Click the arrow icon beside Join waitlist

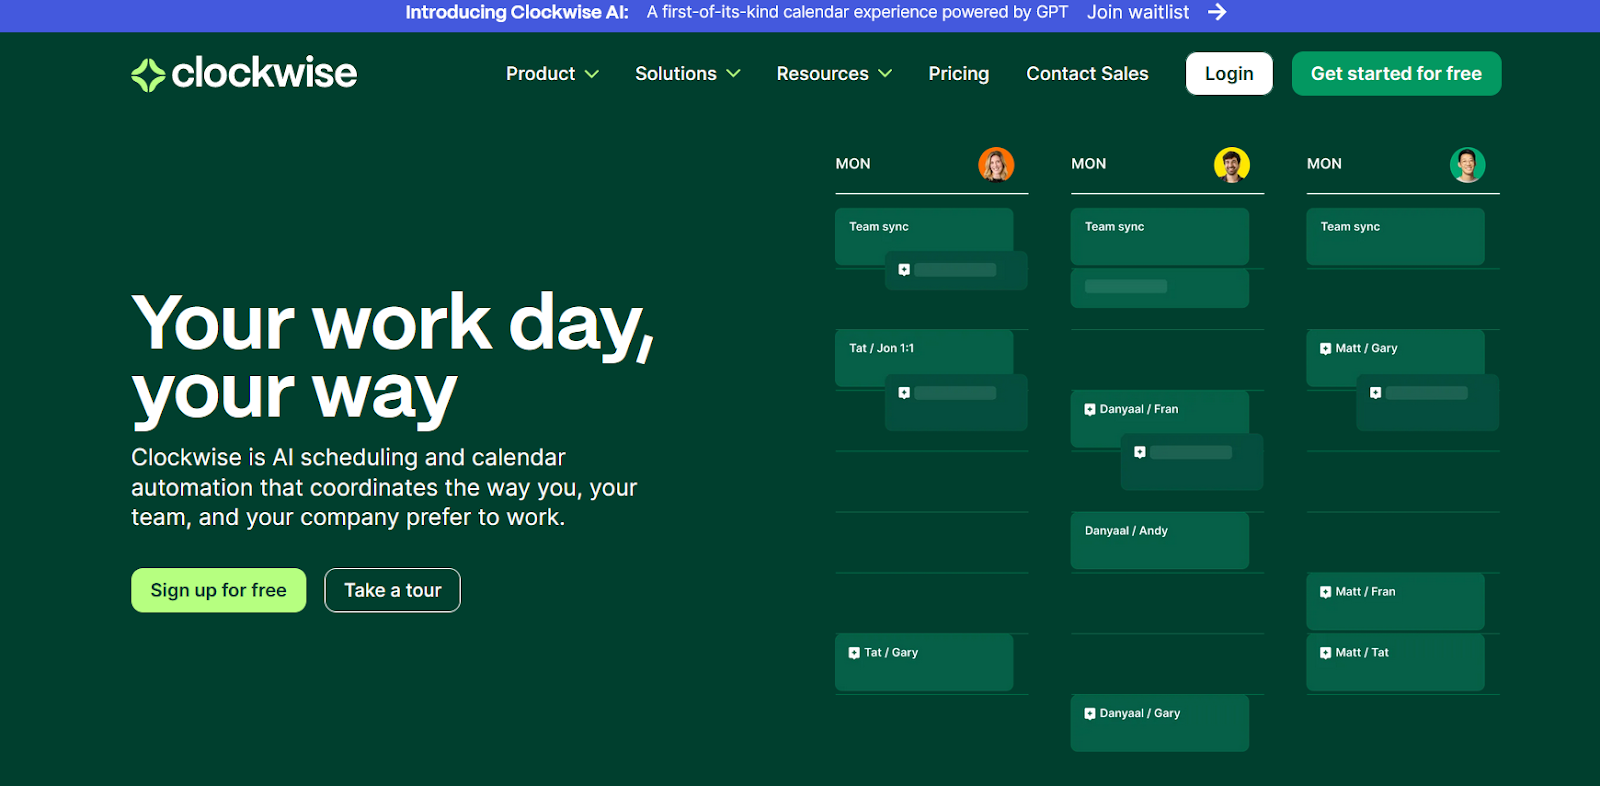[1217, 12]
